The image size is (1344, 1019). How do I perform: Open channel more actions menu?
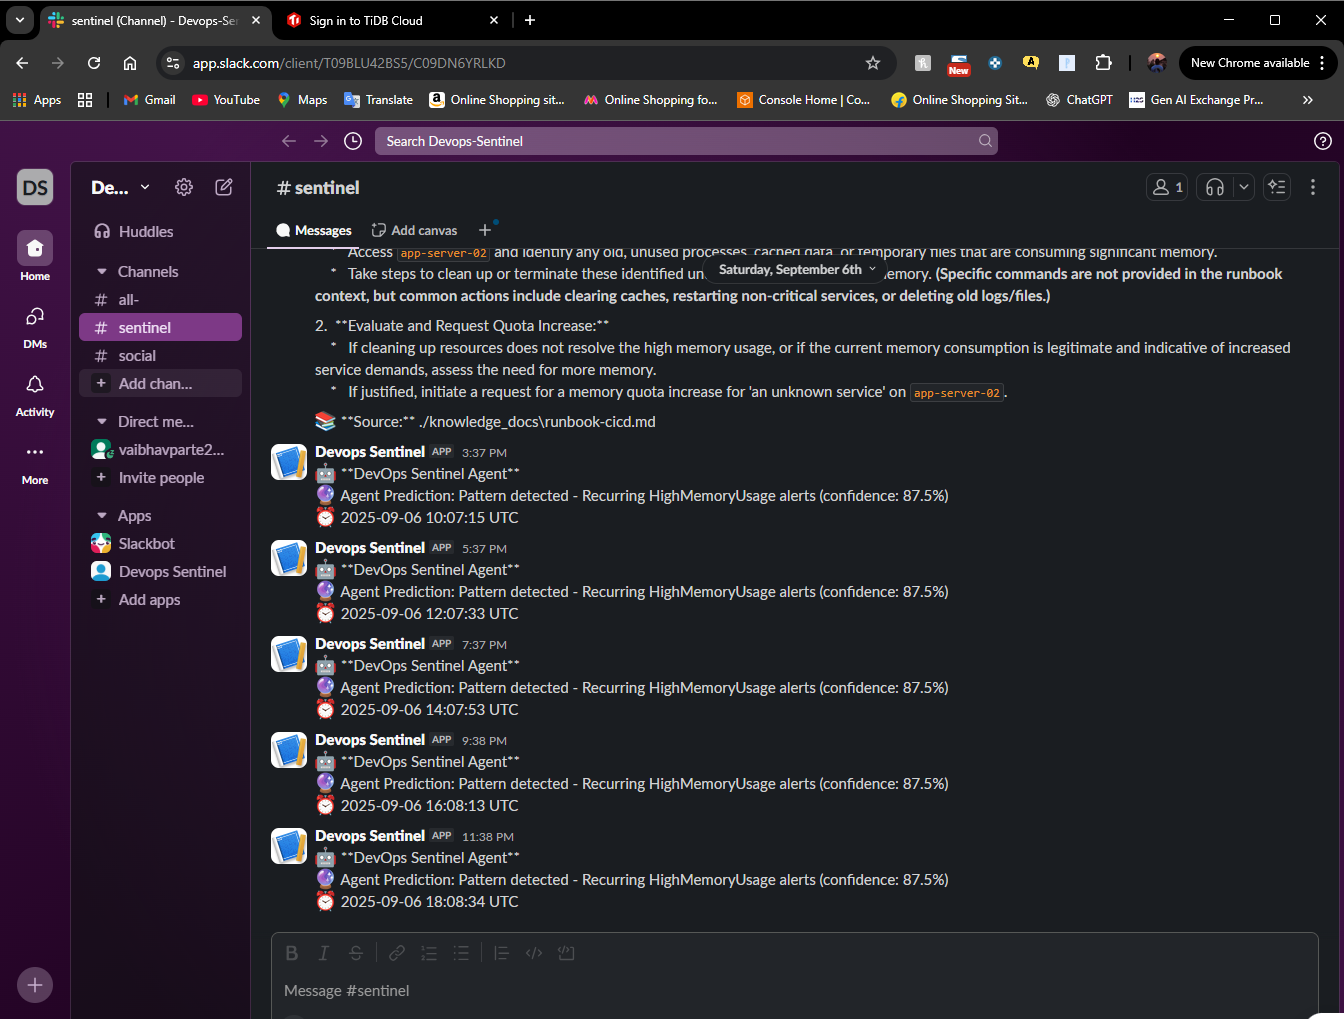1313,187
